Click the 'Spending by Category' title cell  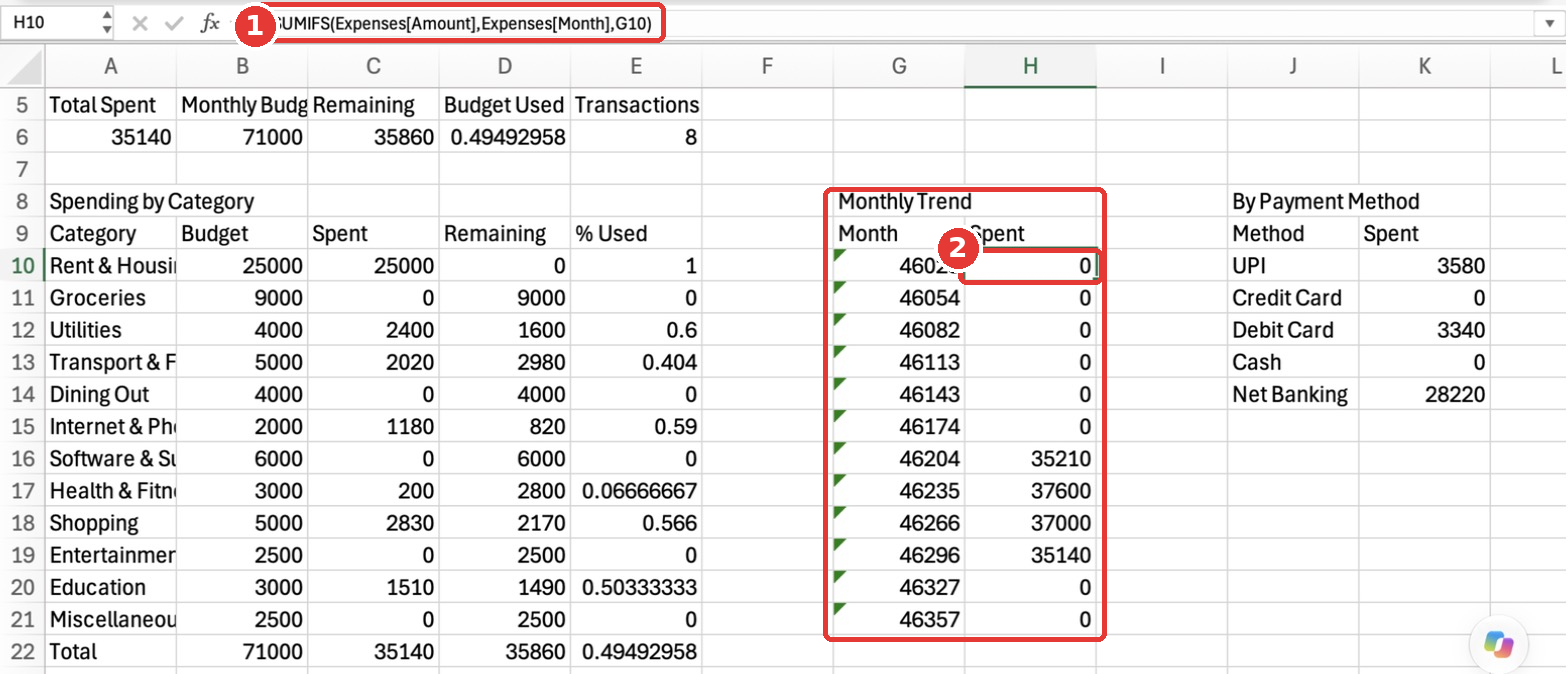click(111, 201)
